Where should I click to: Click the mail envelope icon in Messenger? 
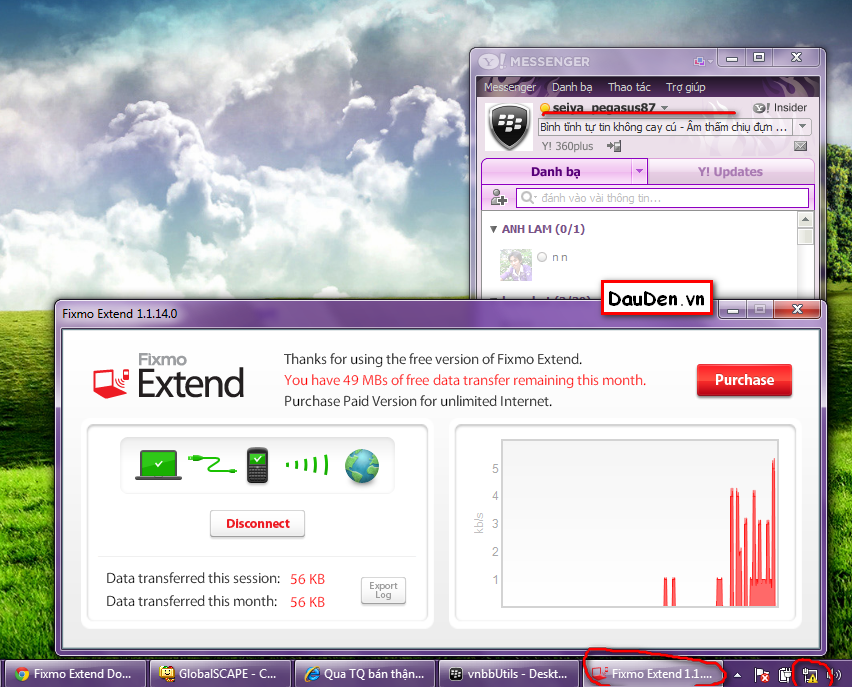pyautogui.click(x=800, y=146)
